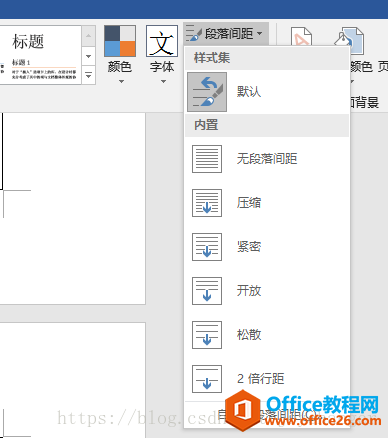Choose 2 倍行距 menu label
Screen dimensions: 388x438
point(261,379)
